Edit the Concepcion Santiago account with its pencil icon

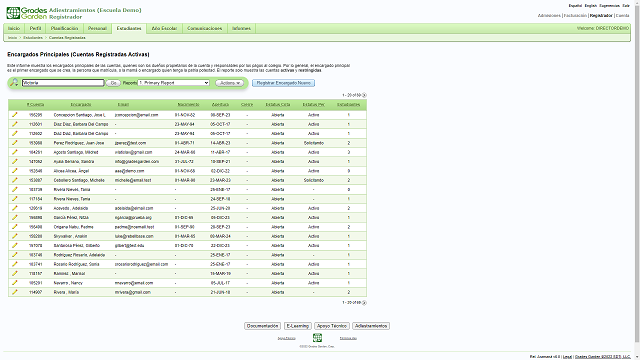[x=15, y=115]
